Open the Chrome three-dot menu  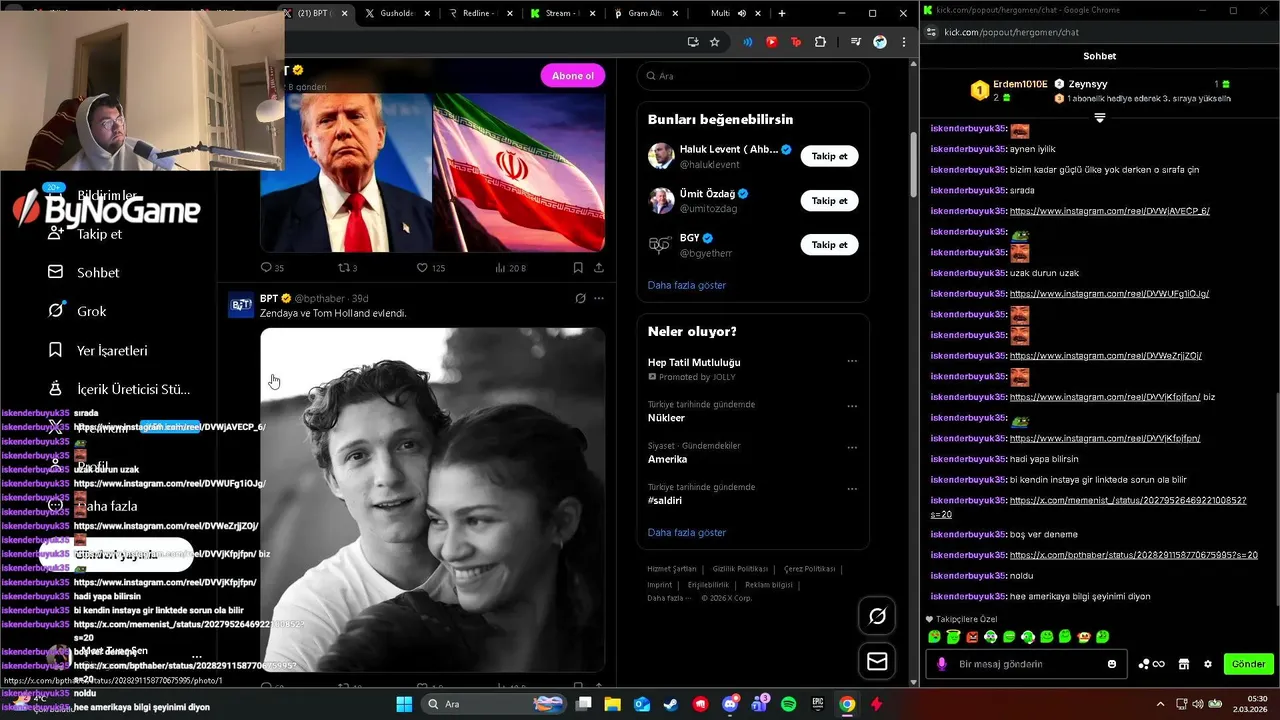coord(904,42)
